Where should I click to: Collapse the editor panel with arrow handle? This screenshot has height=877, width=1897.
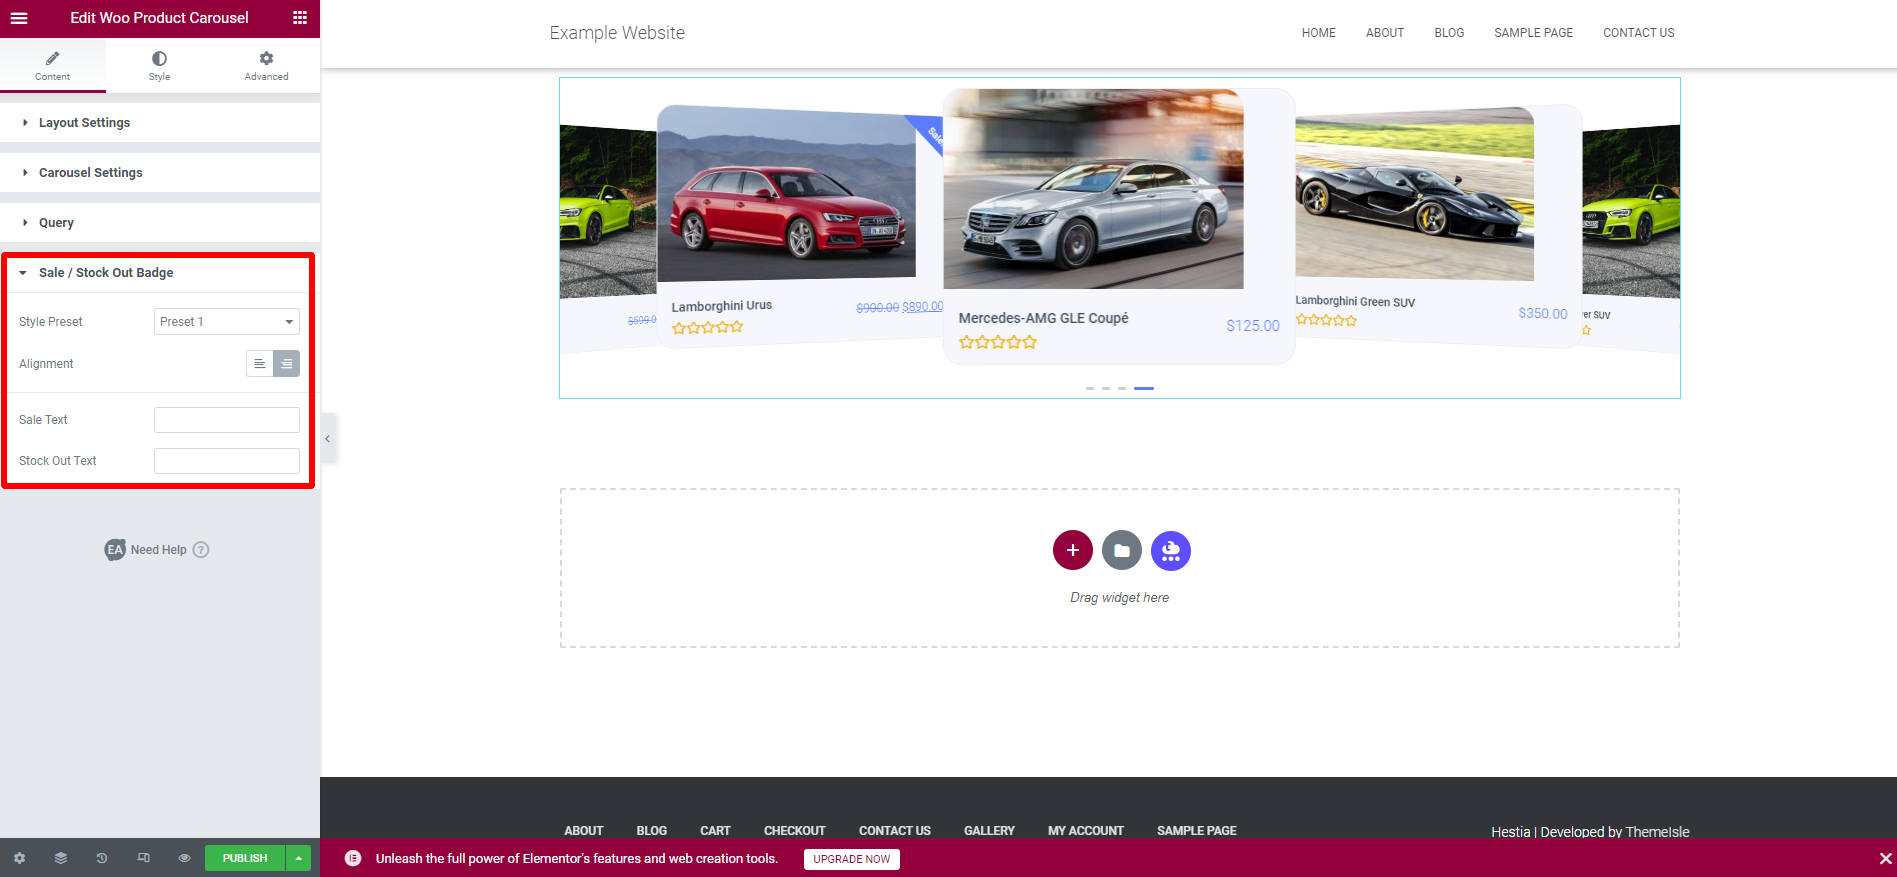click(x=327, y=439)
